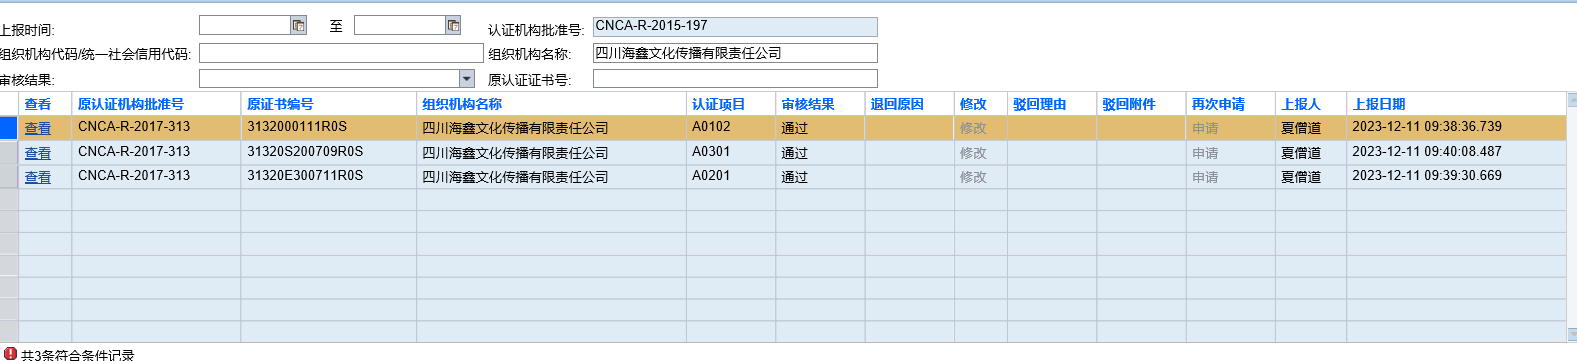Click 认证项目 cell A0301
Viewport: 1577px width, 361px height.
(x=731, y=152)
